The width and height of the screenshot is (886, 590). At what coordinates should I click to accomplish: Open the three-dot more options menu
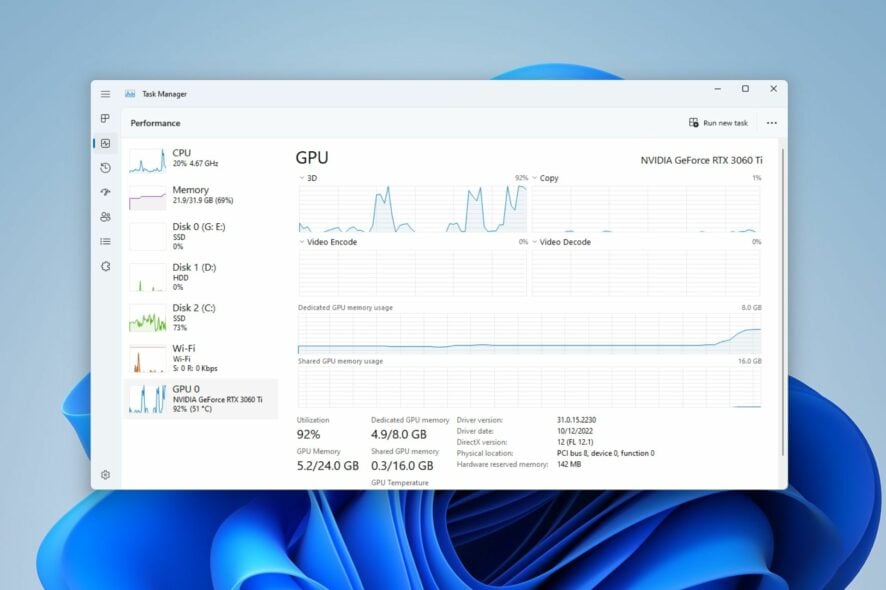pyautogui.click(x=771, y=123)
